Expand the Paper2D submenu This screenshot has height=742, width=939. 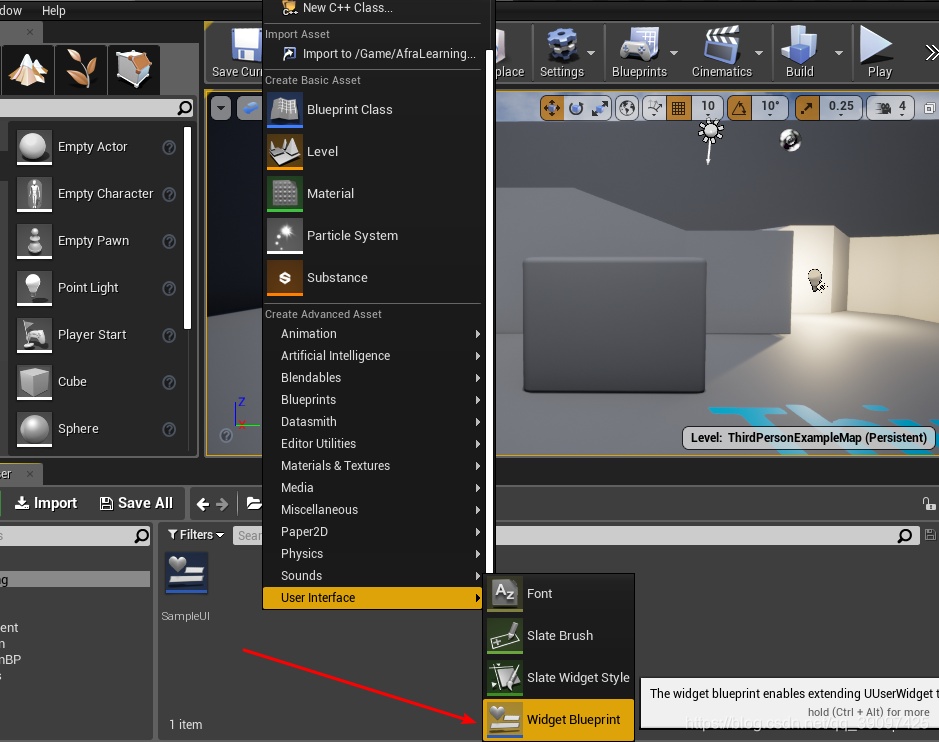[372, 532]
